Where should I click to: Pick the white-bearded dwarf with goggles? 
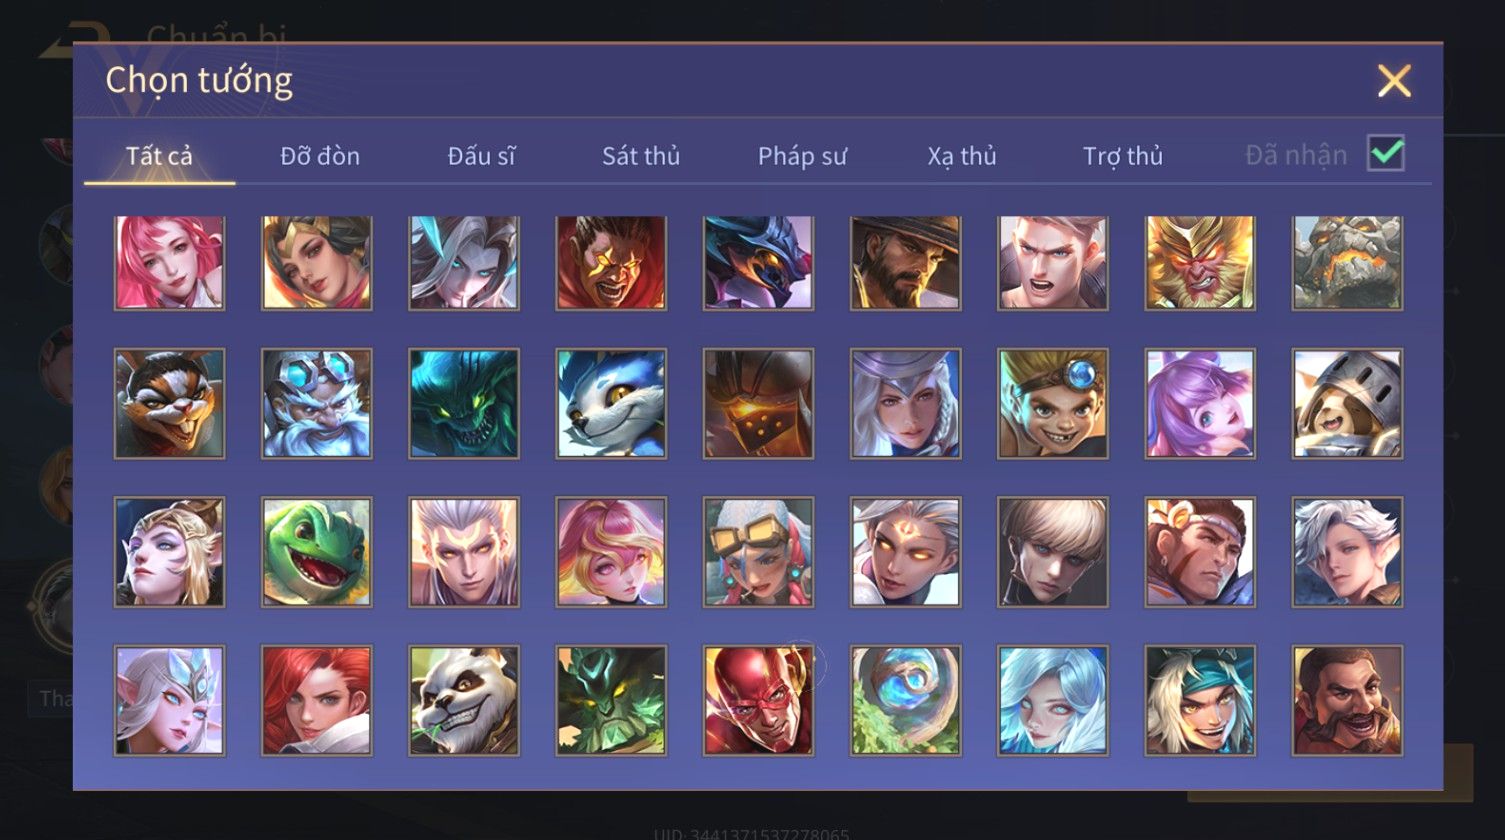tap(317, 403)
